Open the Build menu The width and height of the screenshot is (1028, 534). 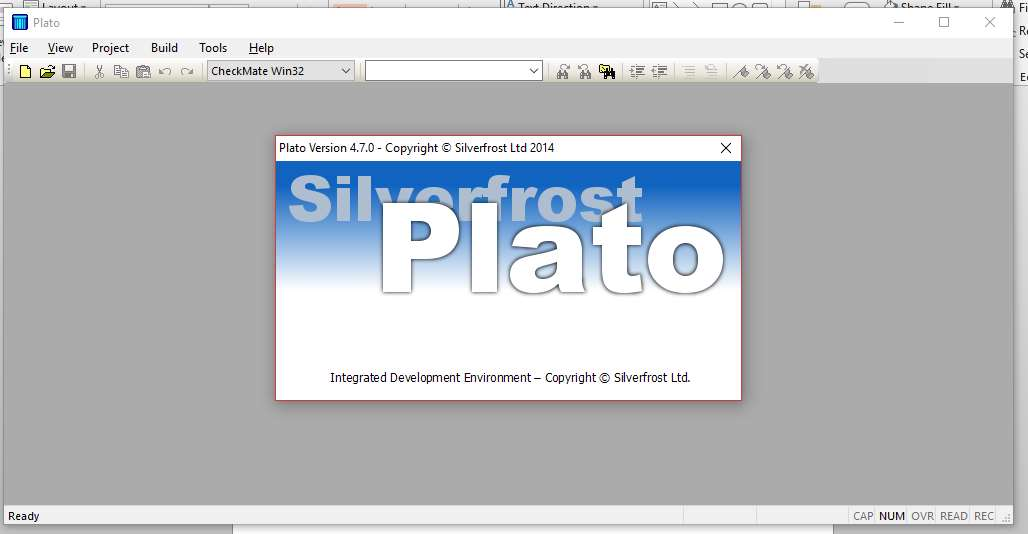point(164,48)
